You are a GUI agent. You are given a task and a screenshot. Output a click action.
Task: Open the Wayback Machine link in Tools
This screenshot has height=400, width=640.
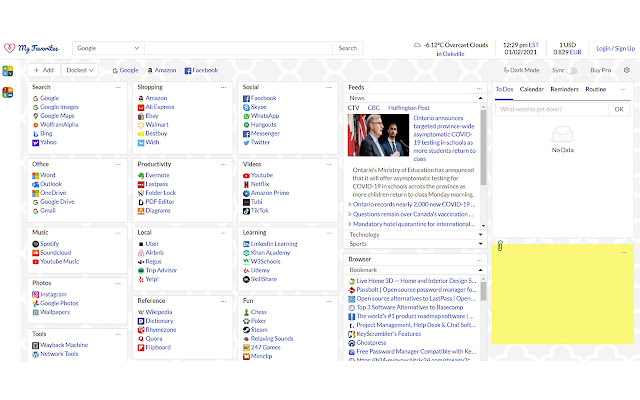pyautogui.click(x=64, y=345)
